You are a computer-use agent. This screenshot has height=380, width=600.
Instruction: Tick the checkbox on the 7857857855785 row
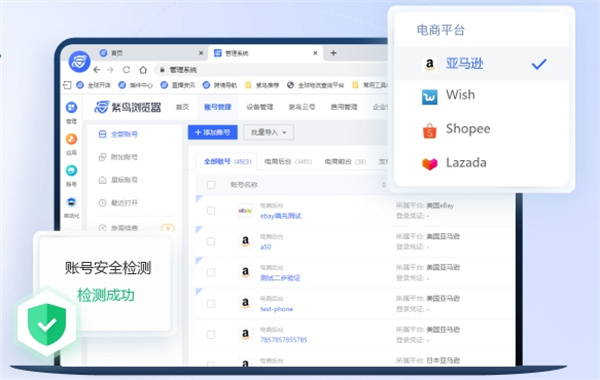tap(211, 334)
